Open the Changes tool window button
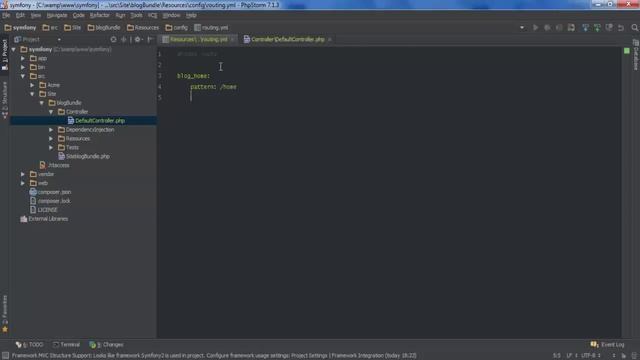The height and width of the screenshot is (360, 640). click(106, 345)
